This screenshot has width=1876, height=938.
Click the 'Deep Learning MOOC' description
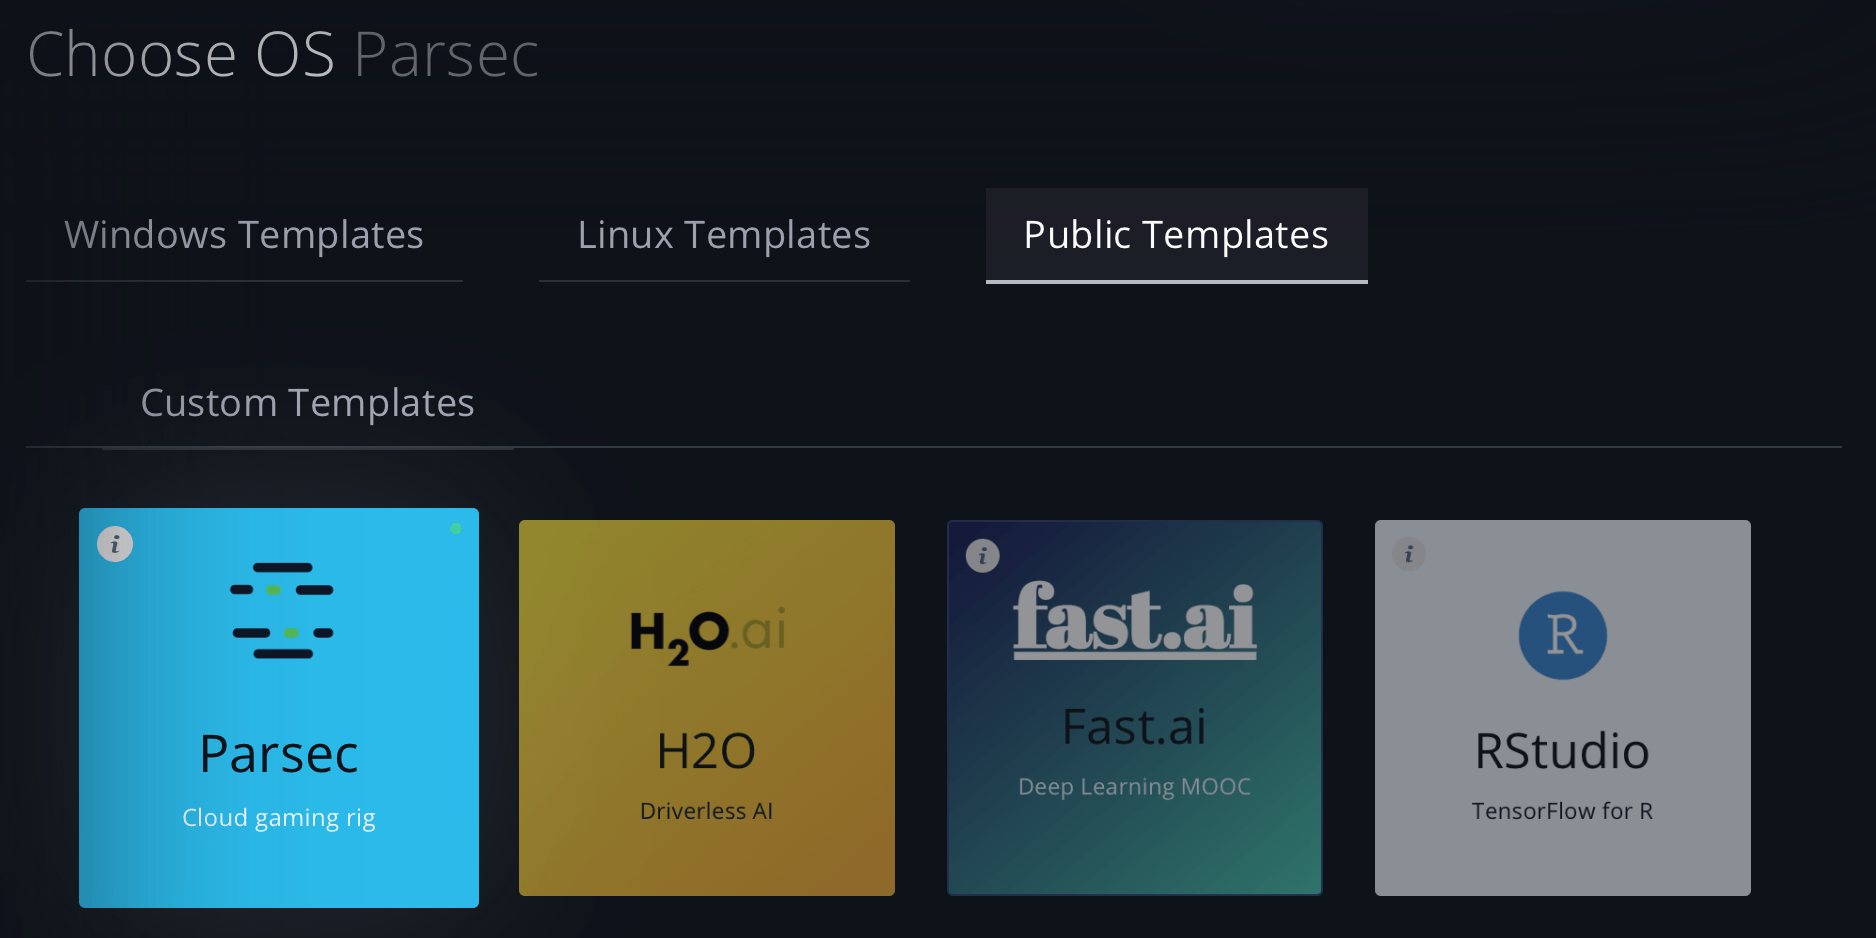(x=1135, y=787)
